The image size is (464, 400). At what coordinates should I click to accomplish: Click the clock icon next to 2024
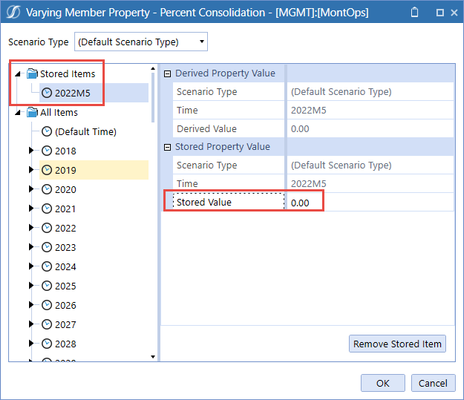tap(47, 267)
